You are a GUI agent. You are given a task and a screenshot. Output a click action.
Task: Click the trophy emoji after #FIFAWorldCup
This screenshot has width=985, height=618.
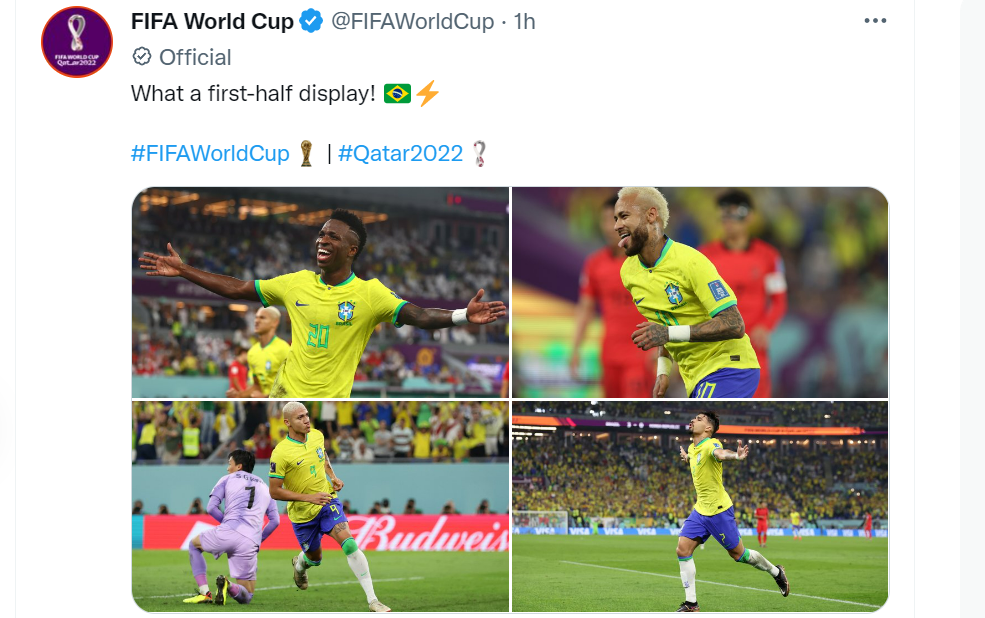coord(307,153)
